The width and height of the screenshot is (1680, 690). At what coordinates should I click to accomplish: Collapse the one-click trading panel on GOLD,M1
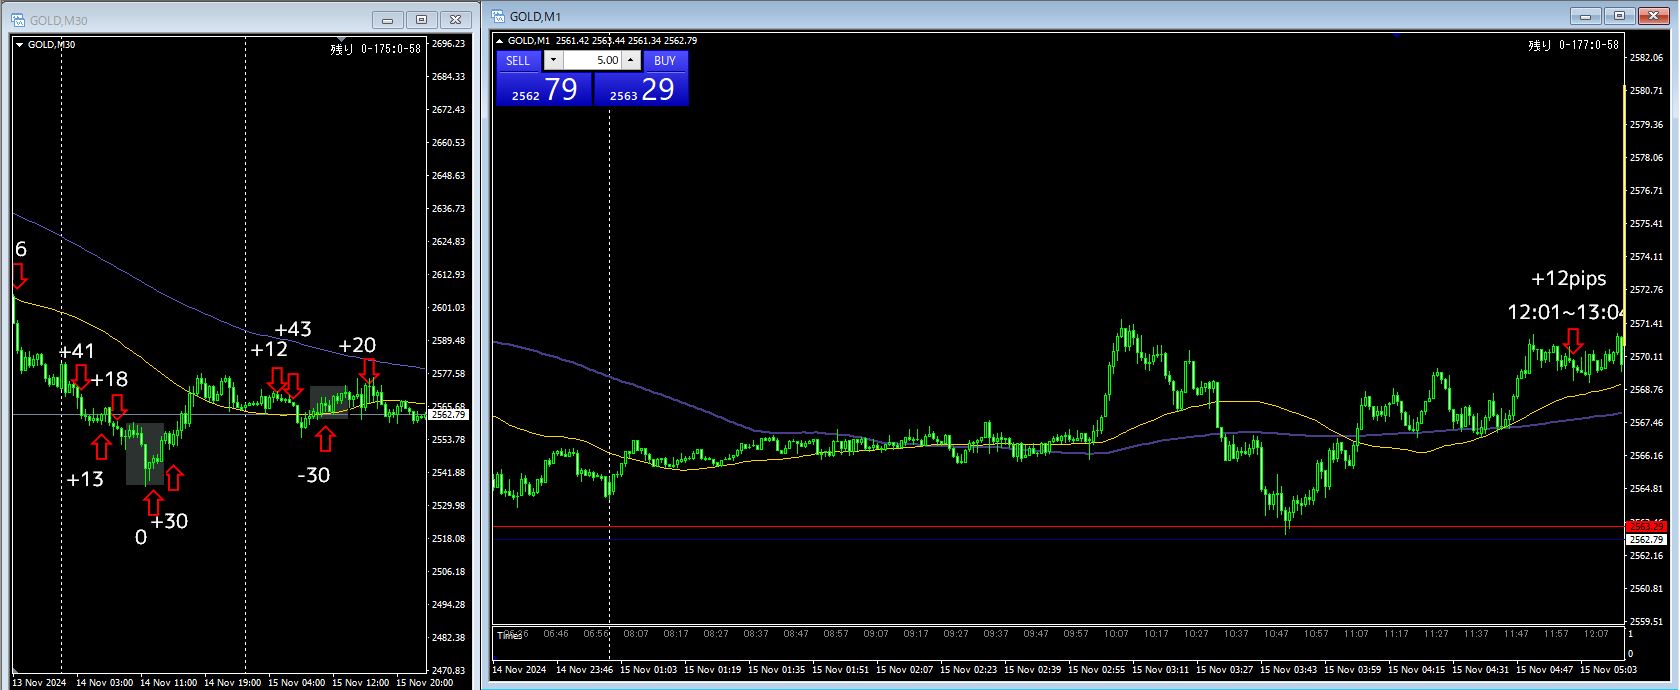coord(500,41)
